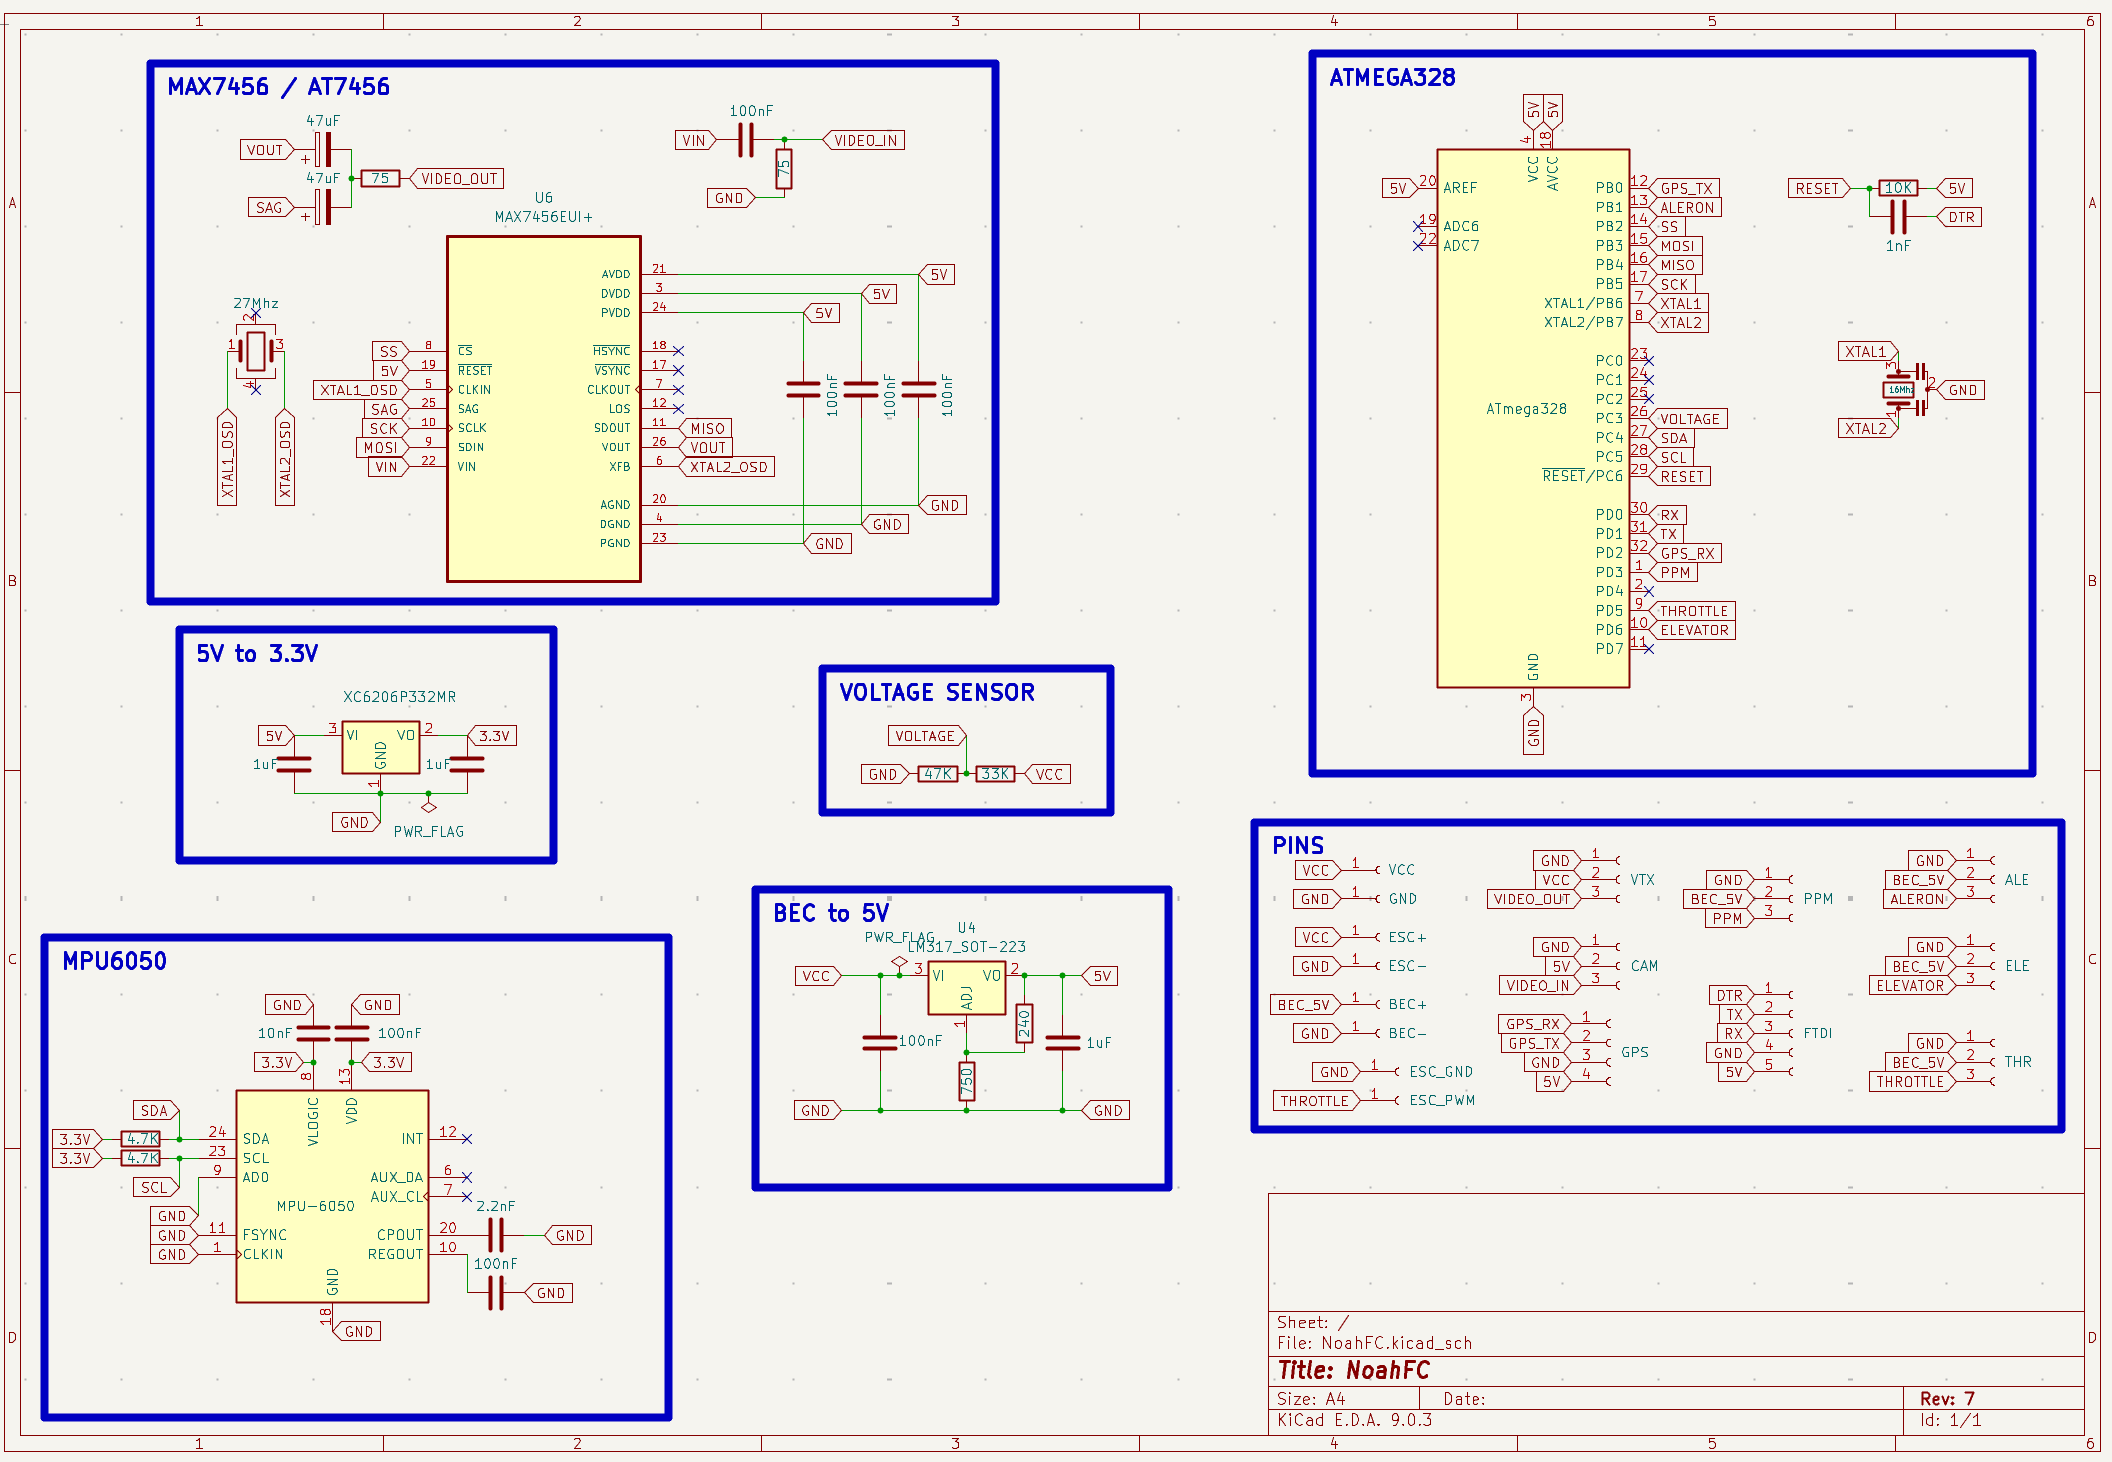Click the VCC input label in BEC to 5V block
This screenshot has height=1462, width=2112.
click(x=818, y=976)
